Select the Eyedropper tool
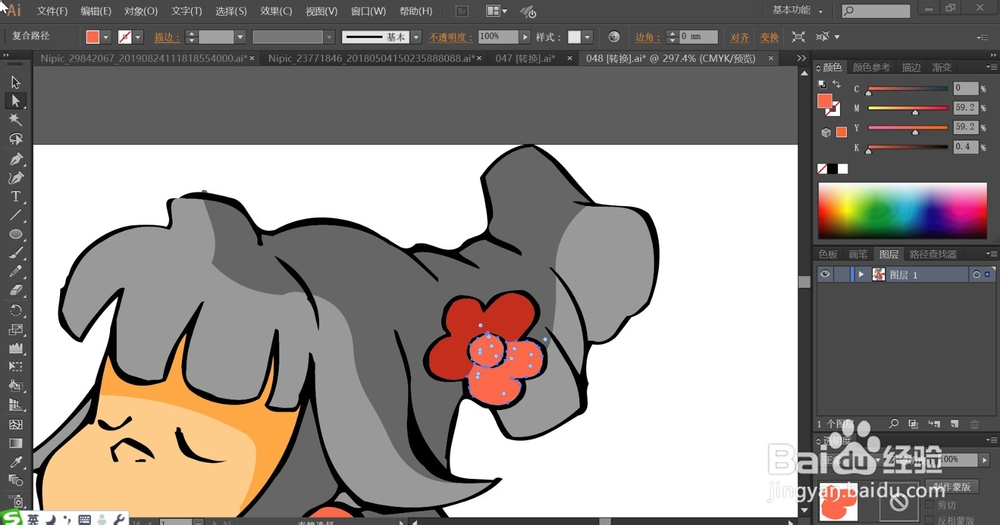Screen dimensions: 1000x525 16,462
